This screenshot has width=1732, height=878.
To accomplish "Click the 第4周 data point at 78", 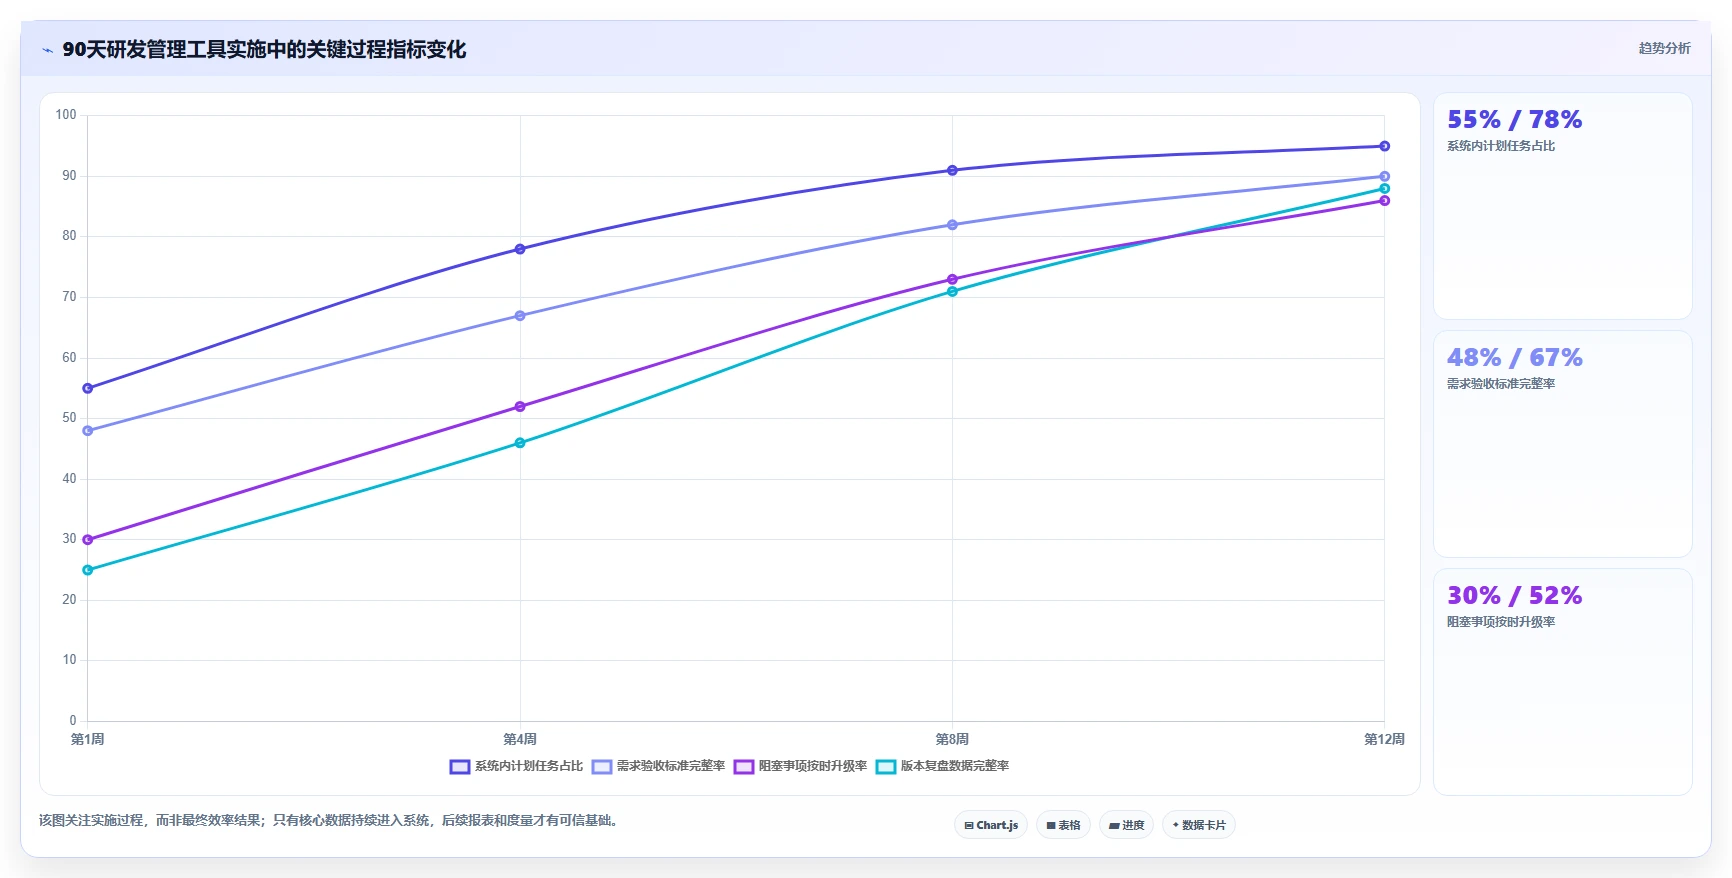I will coord(520,249).
